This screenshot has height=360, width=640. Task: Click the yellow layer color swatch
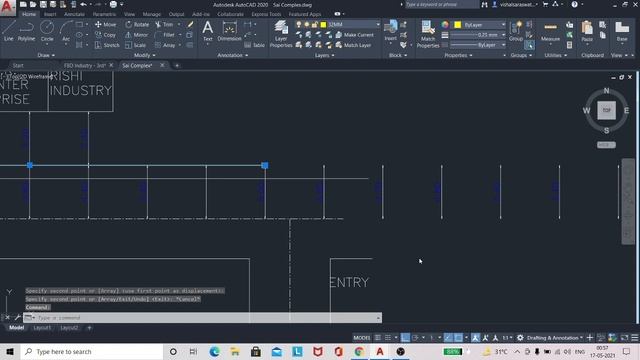click(x=323, y=24)
